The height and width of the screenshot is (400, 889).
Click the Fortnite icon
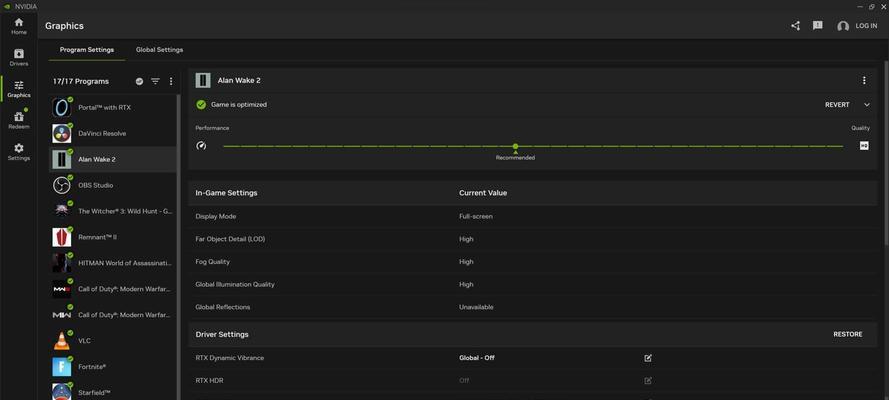61,367
